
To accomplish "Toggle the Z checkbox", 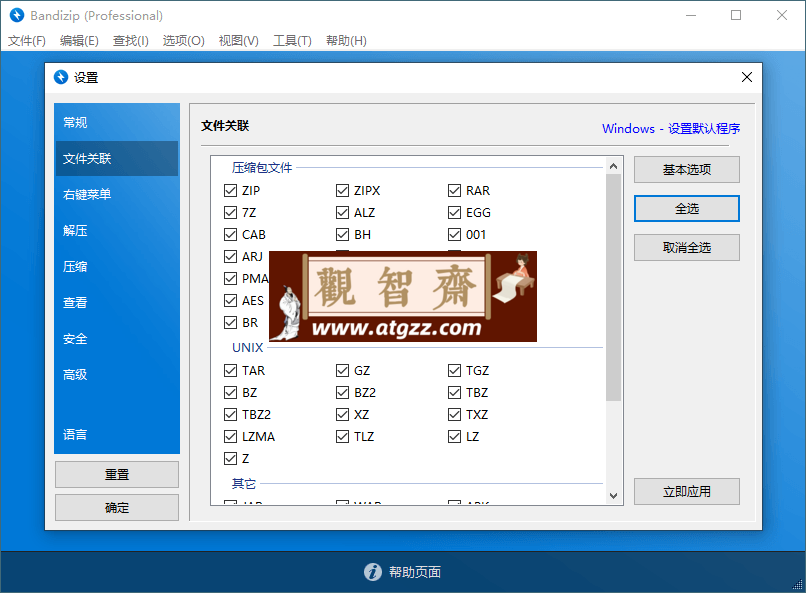I will tap(230, 458).
